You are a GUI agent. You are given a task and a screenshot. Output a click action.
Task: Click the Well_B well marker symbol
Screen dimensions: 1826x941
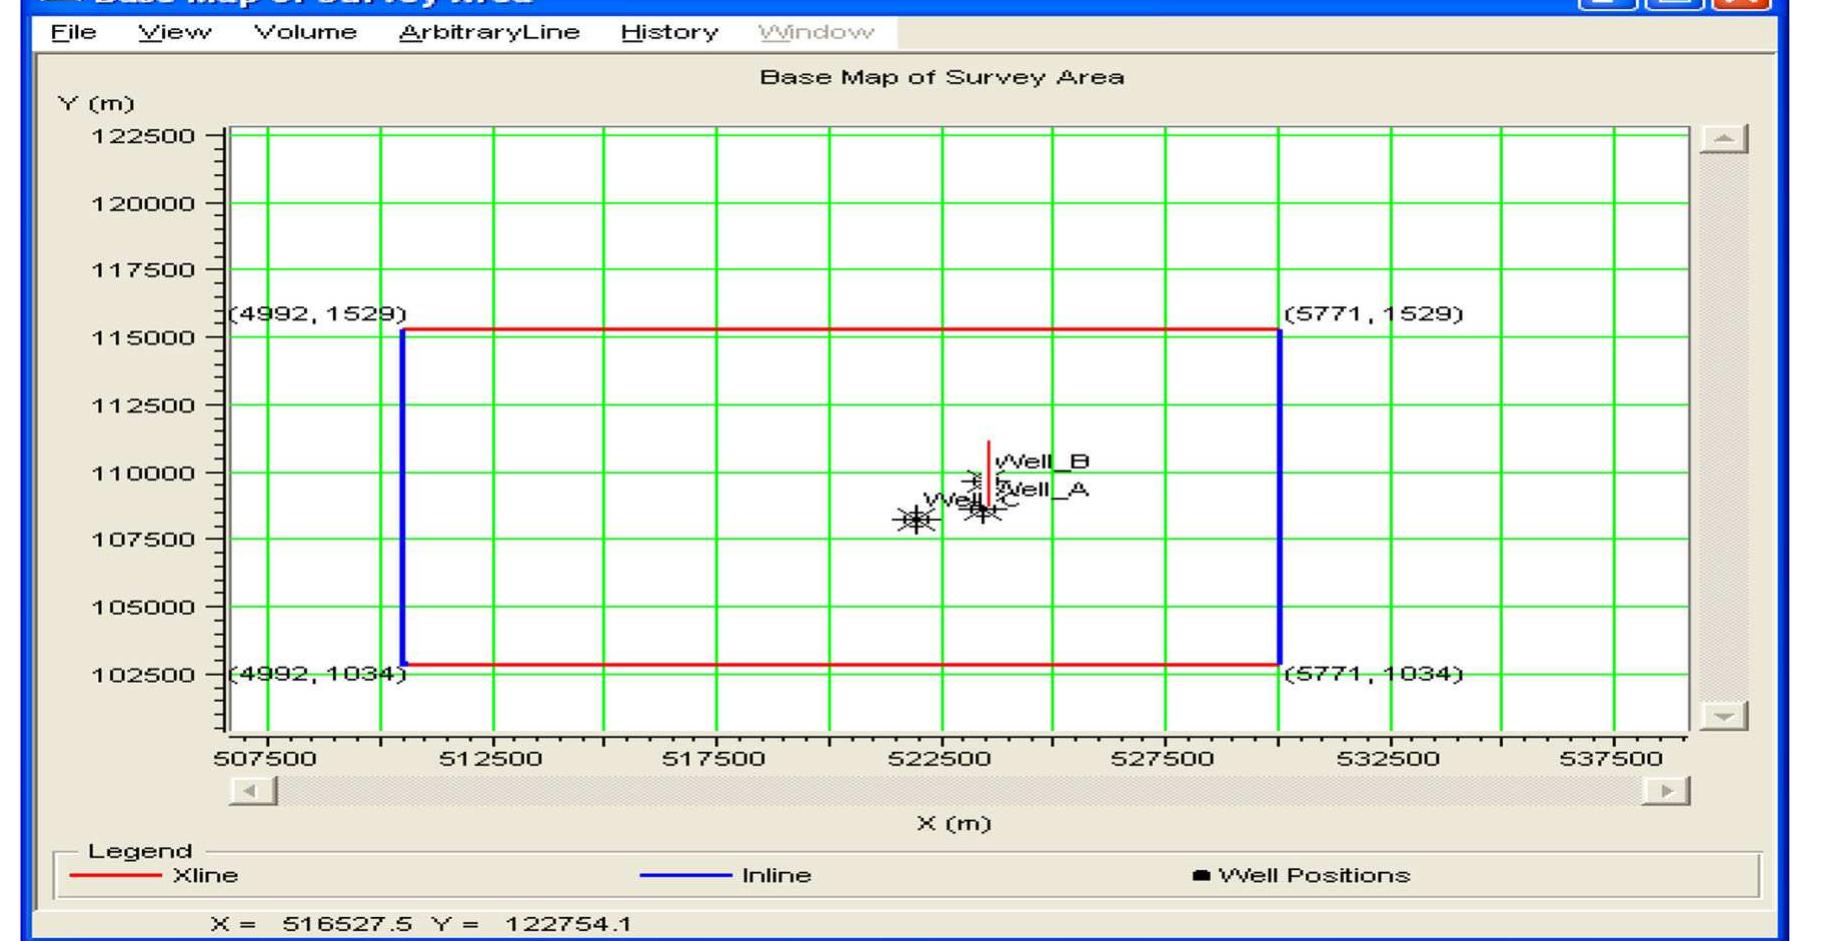974,481
